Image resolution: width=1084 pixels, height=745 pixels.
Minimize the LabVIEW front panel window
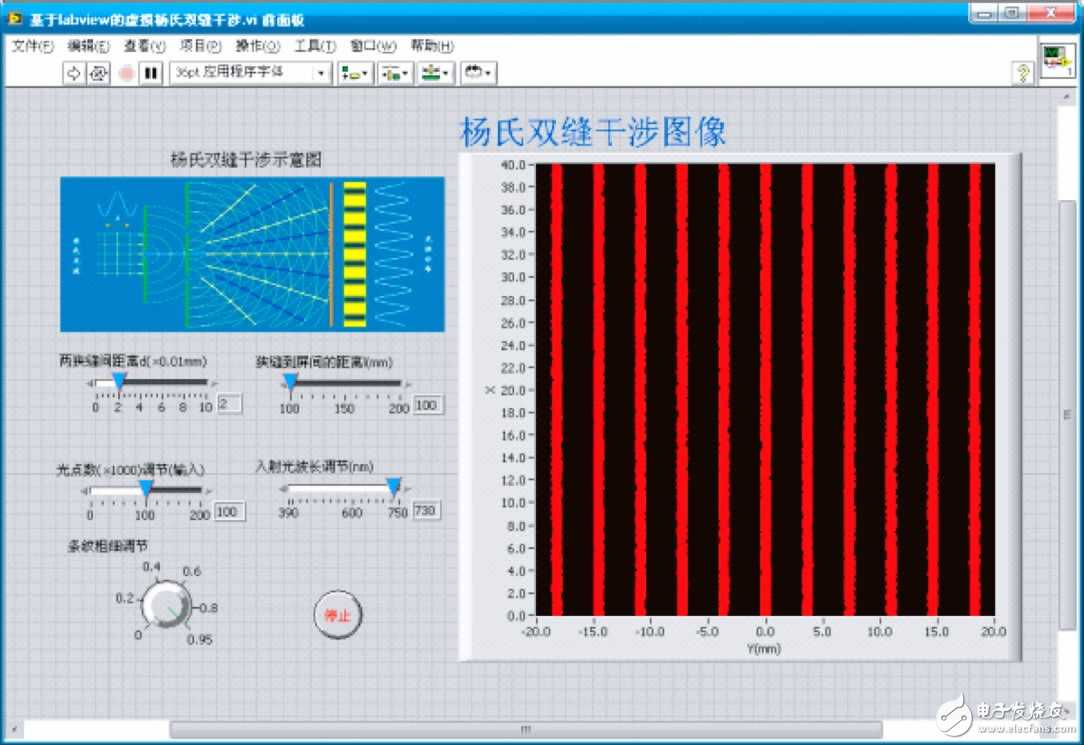(x=984, y=15)
